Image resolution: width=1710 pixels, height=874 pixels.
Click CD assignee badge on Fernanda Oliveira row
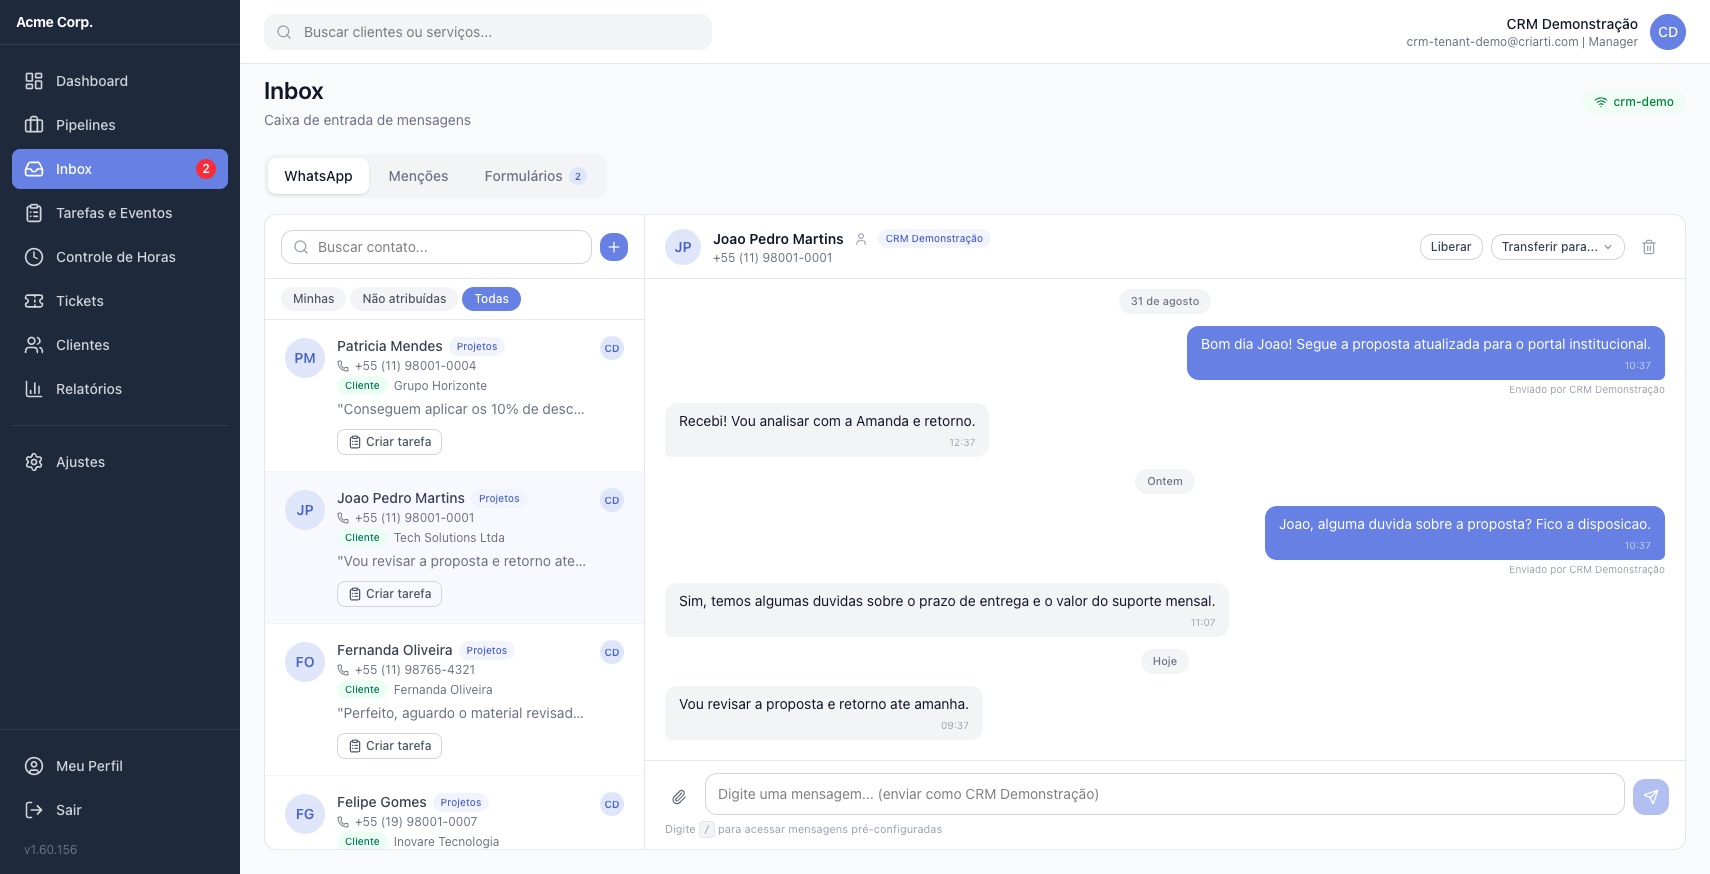[x=612, y=652]
